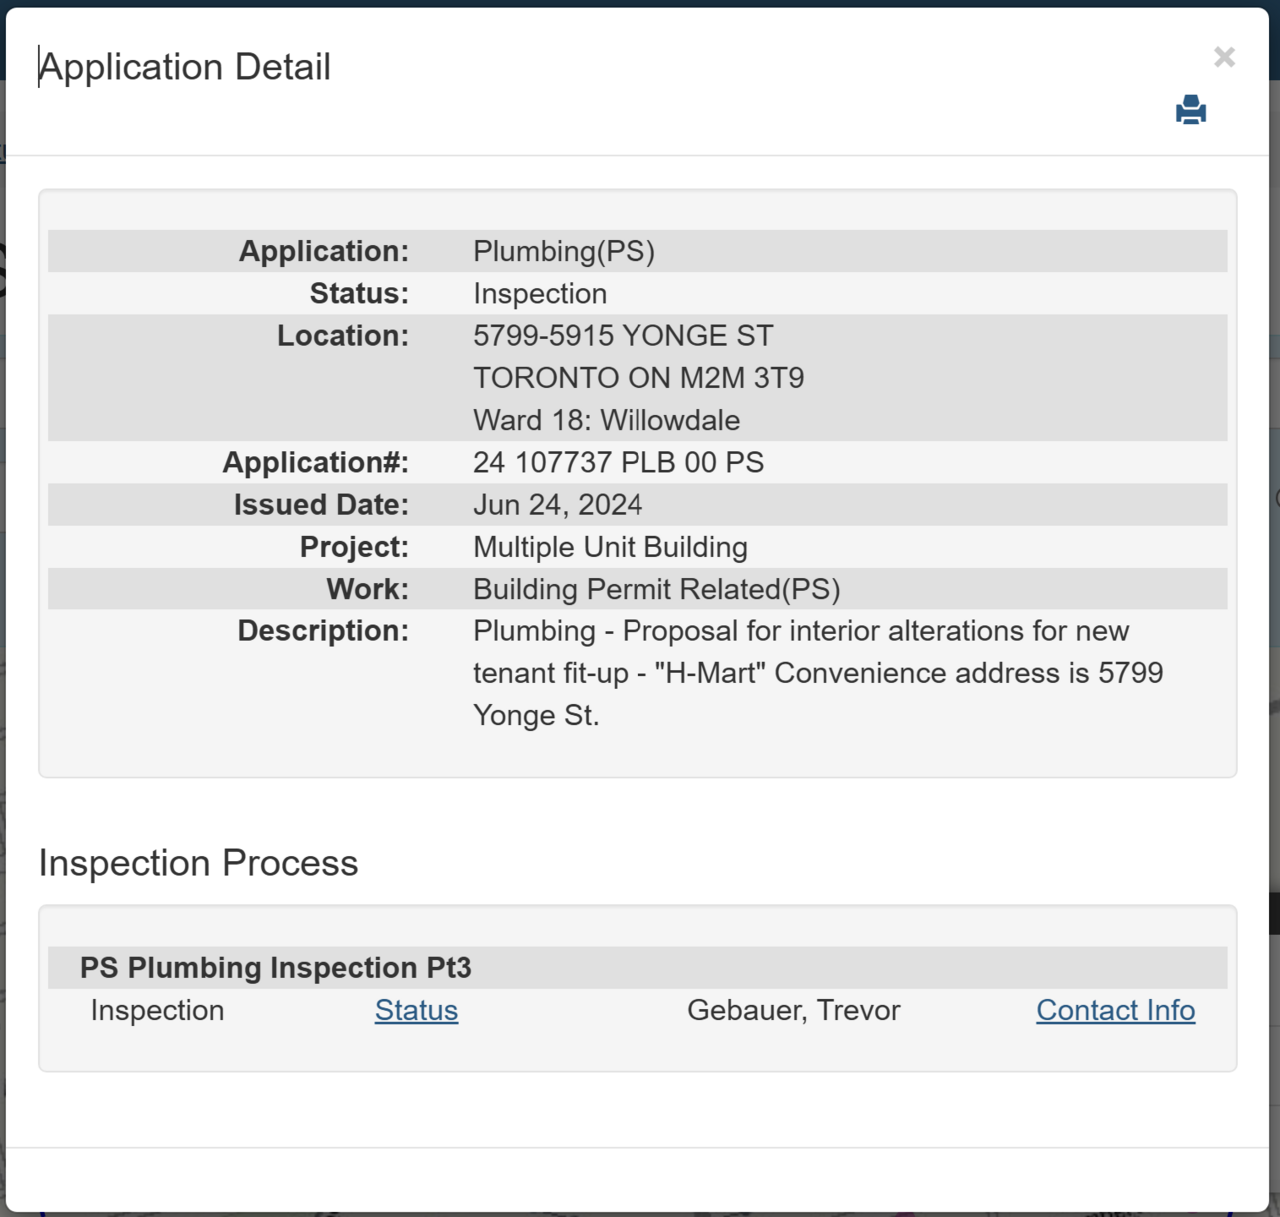Click the Description: field label
This screenshot has width=1280, height=1217.
coord(323,631)
